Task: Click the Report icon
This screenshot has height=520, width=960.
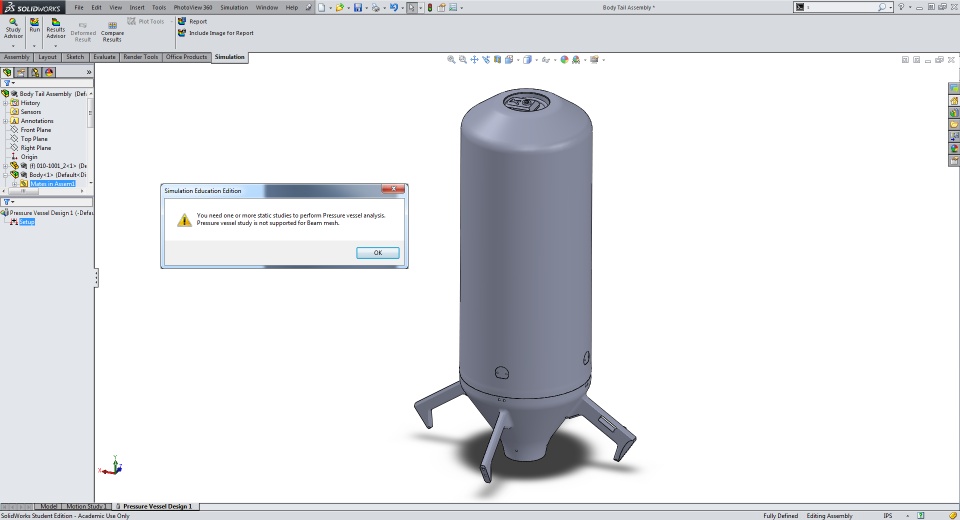Action: [x=183, y=21]
